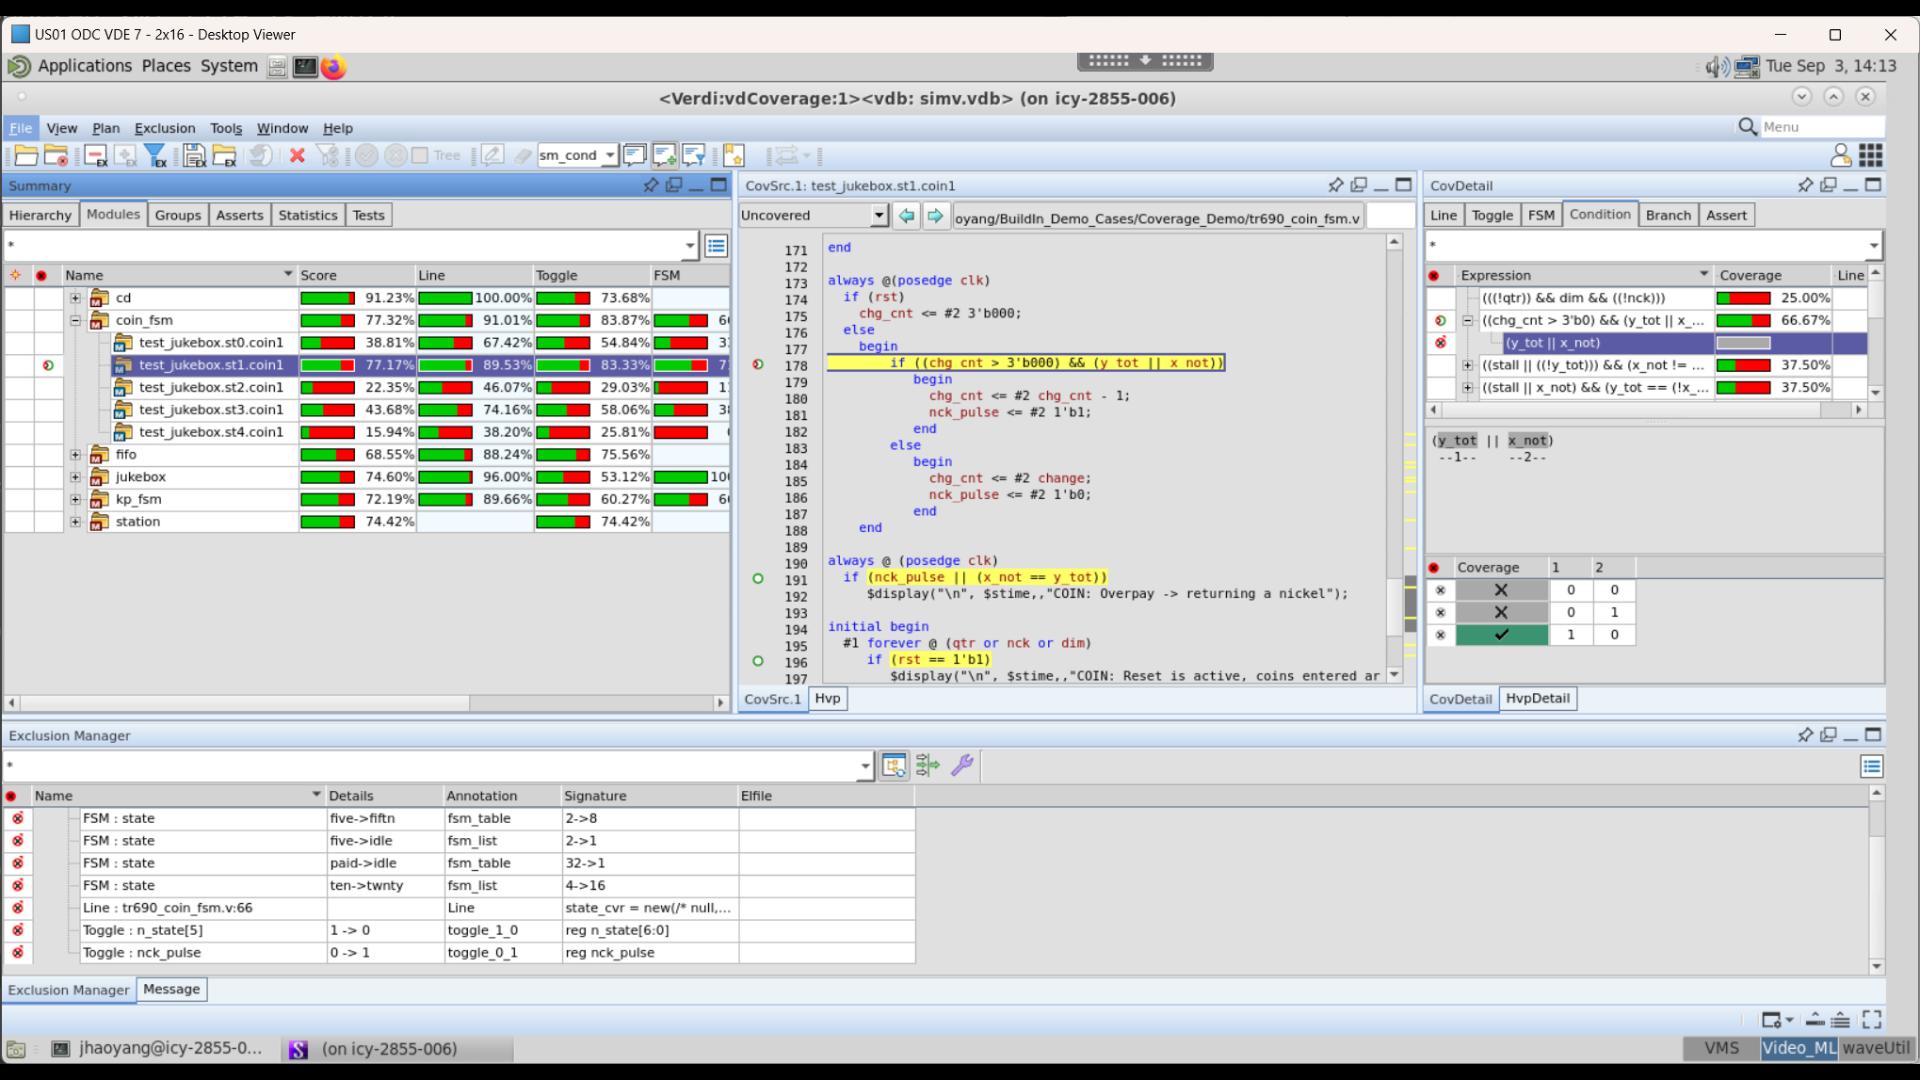Expand the station module node
The image size is (1920, 1080).
75,521
